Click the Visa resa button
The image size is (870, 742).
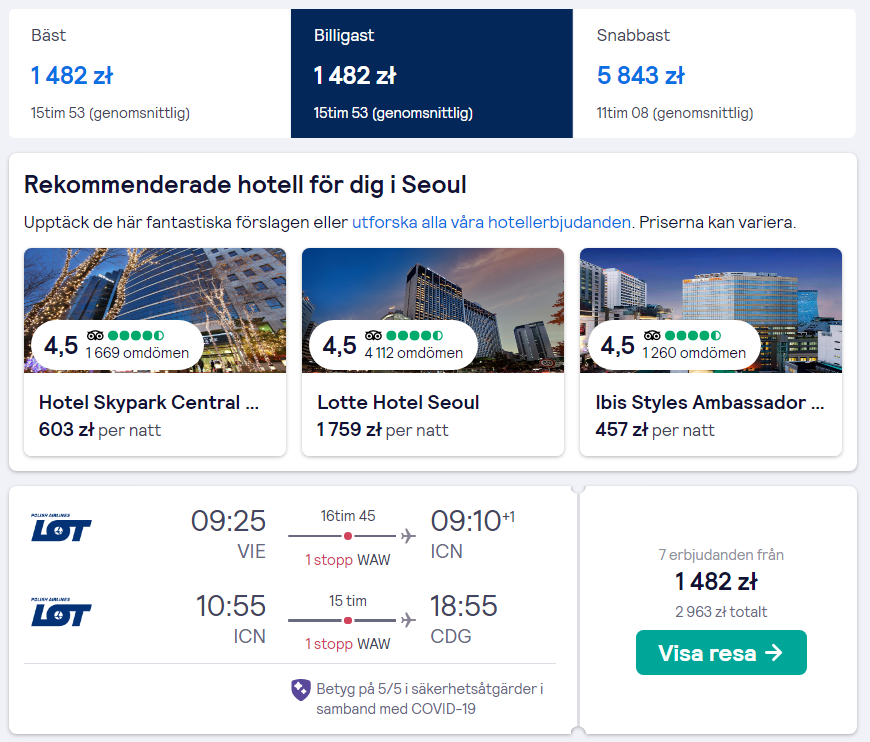(721, 653)
